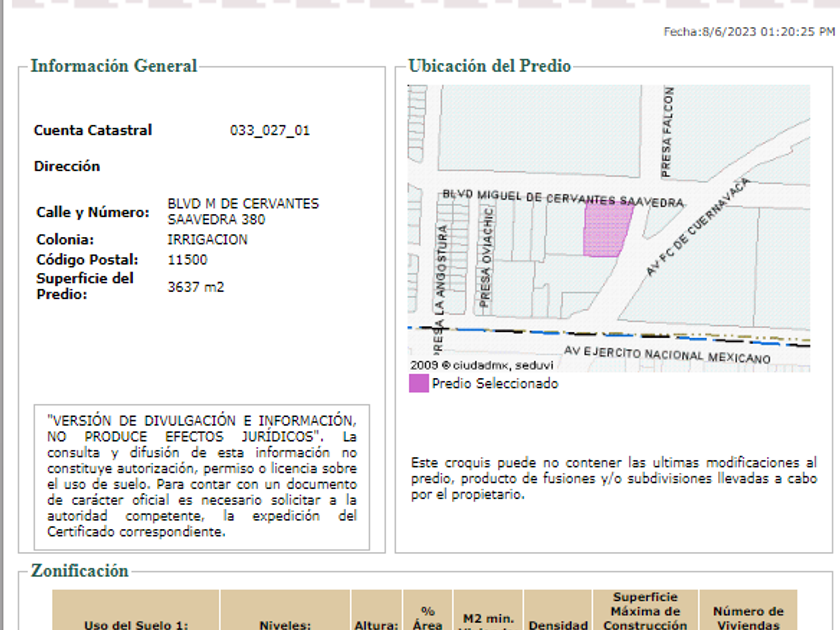Click the 3637 m2 surface area value
This screenshot has height=630, width=840.
click(x=196, y=287)
